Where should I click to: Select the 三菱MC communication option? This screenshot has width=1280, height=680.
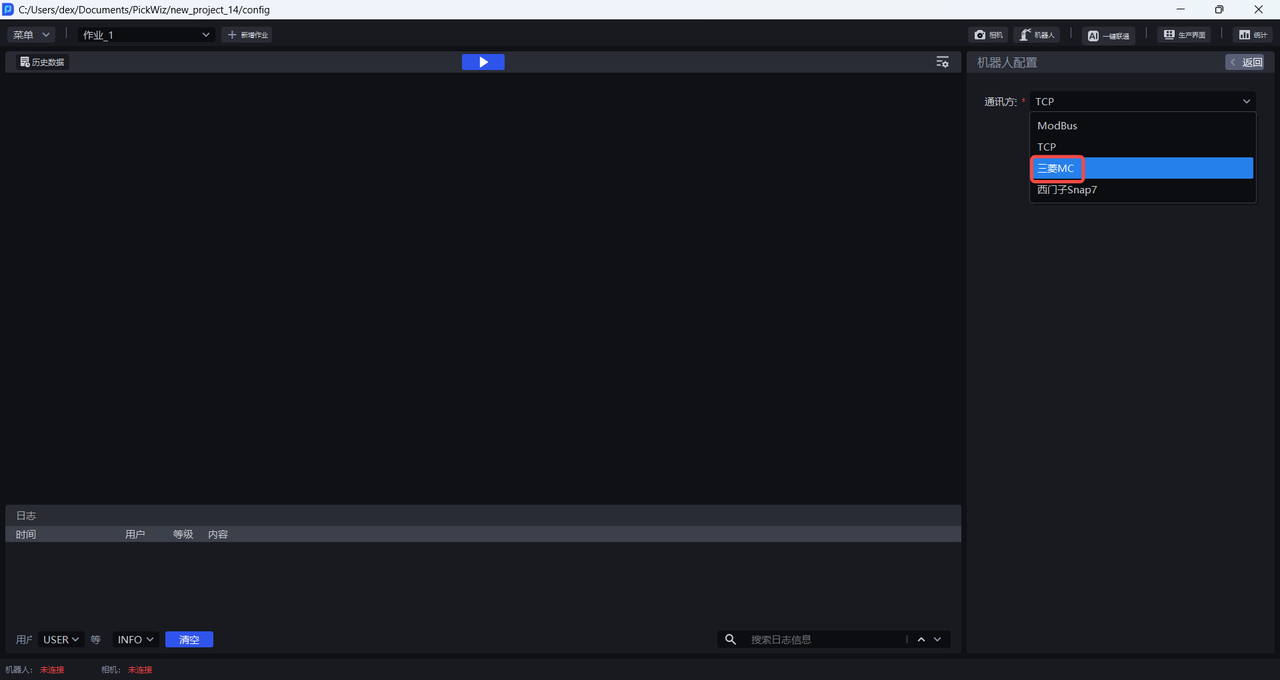pyautogui.click(x=1141, y=168)
